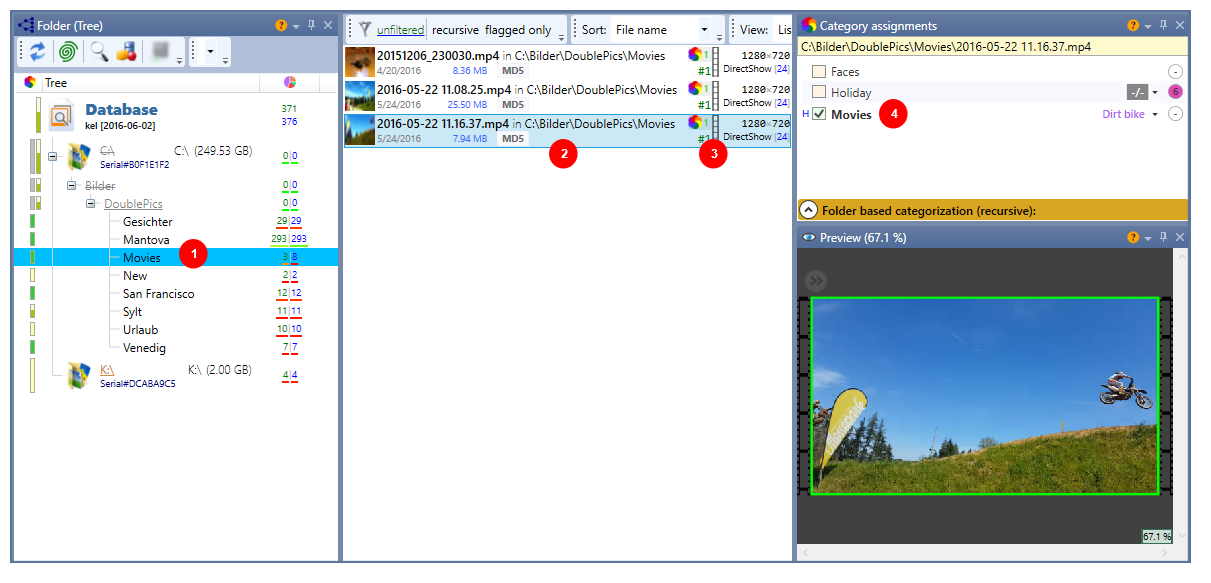This screenshot has height=583, width=1211.
Task: Click the funnel filter icon
Action: pyautogui.click(x=365, y=30)
